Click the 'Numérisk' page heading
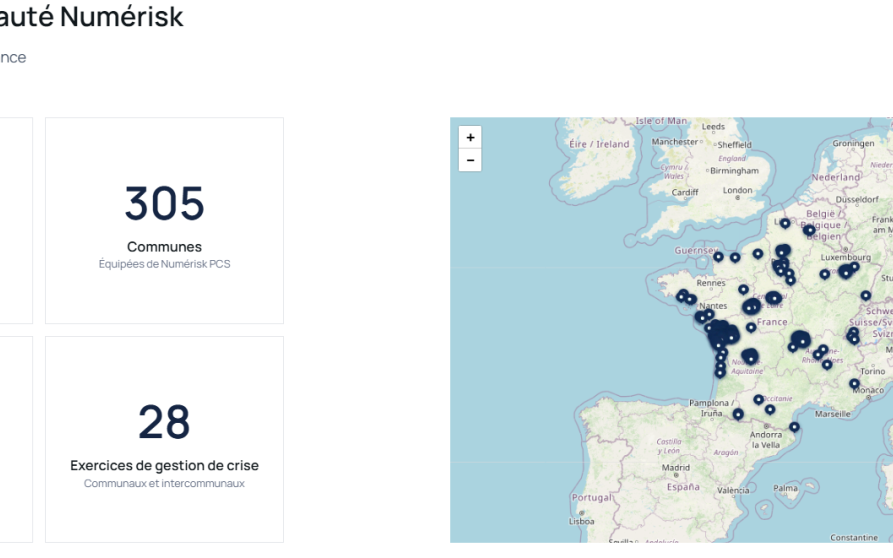893x558 pixels. (x=121, y=16)
